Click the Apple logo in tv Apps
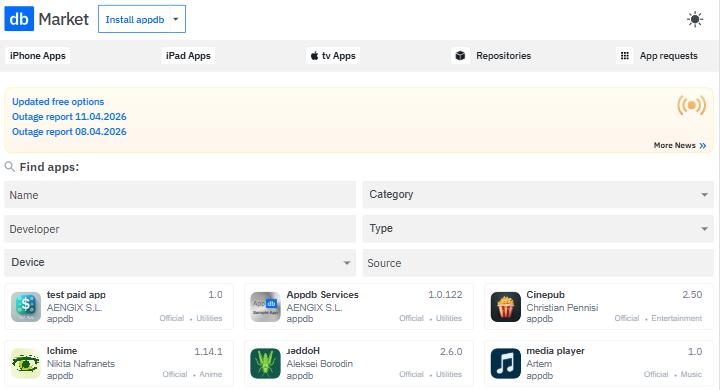Image resolution: width=720 pixels, height=390 pixels. coord(315,56)
